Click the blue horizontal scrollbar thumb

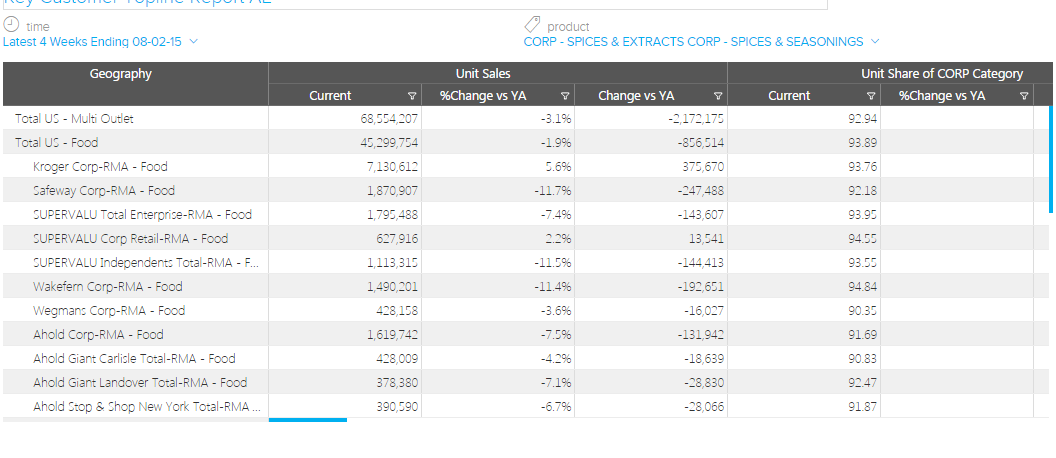click(308, 420)
